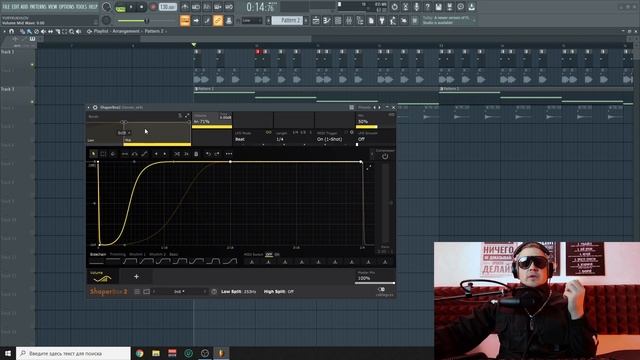Open ShaperBox plugin gear settings in title bar
640x360 pixels.
click(95, 107)
